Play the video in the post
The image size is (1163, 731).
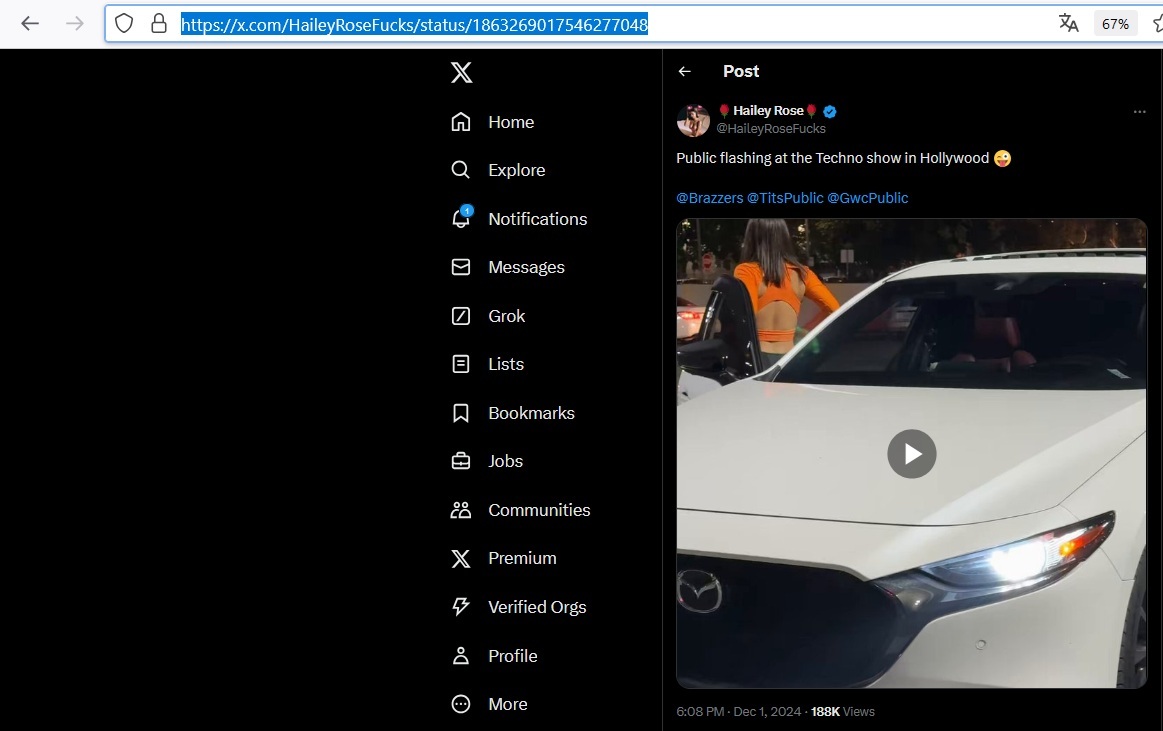912,454
